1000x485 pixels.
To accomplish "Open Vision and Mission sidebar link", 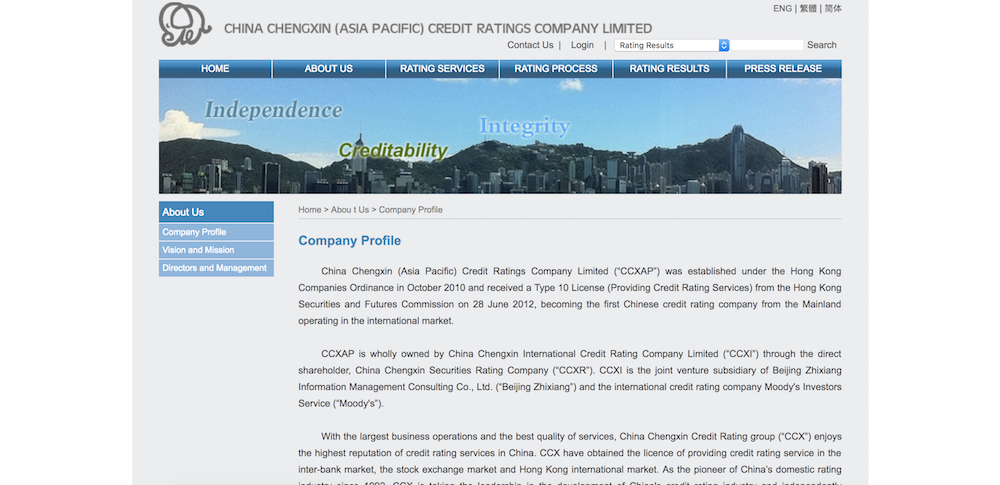I will pos(198,250).
